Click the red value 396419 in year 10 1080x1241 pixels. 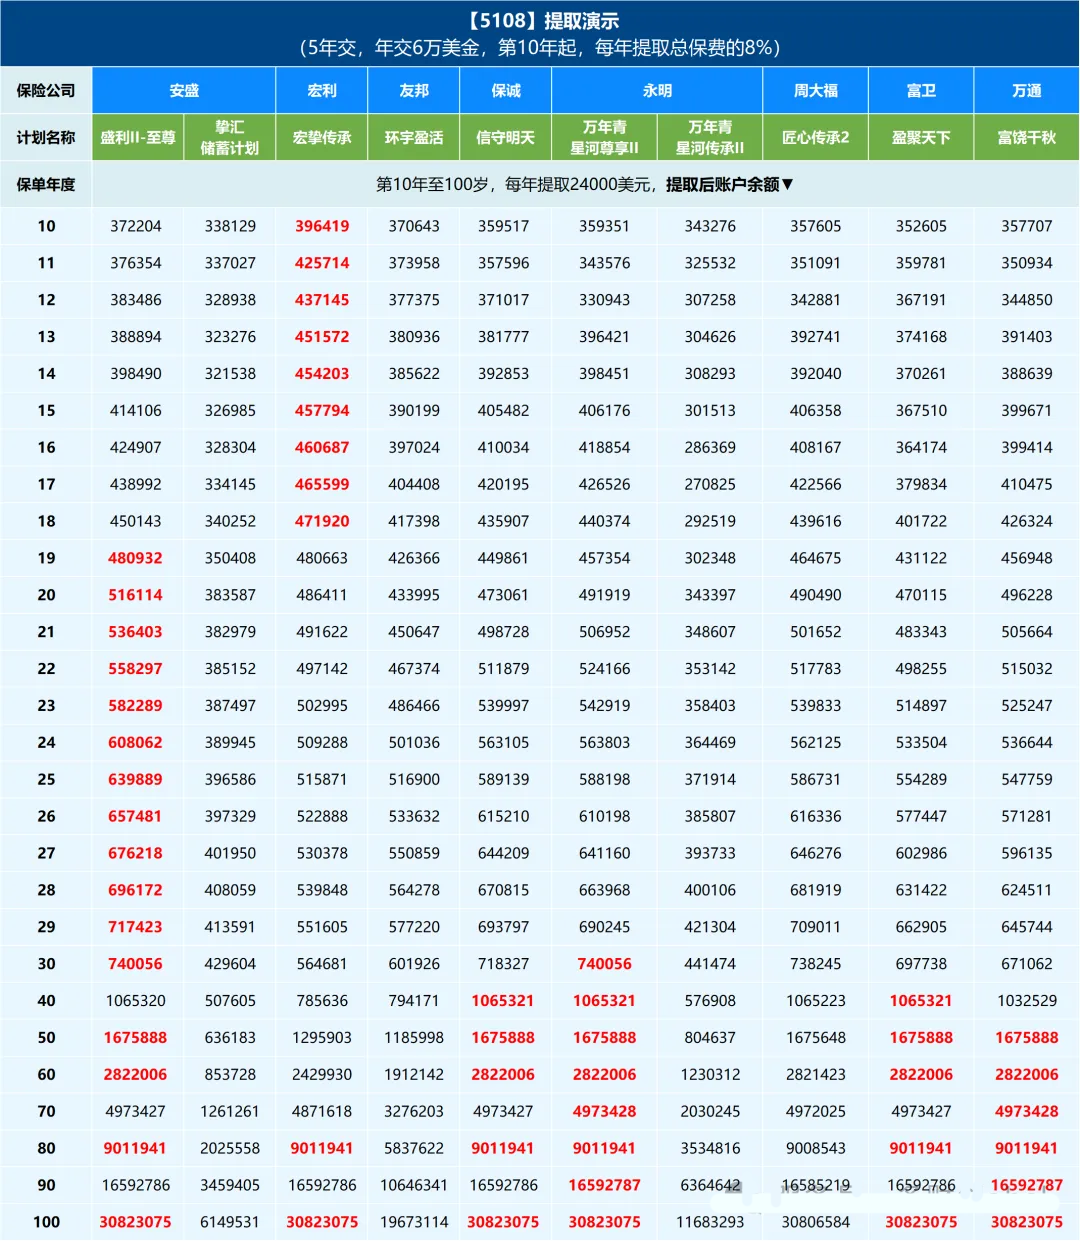coord(322,226)
